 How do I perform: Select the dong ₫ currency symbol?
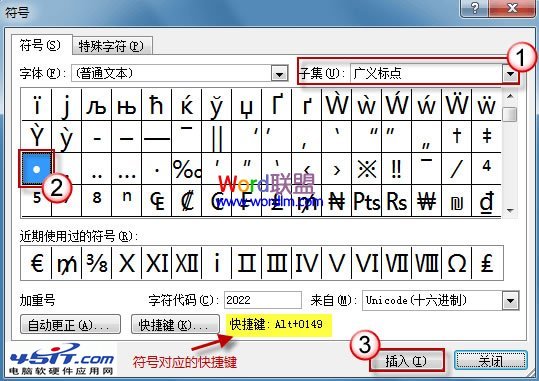[486, 200]
